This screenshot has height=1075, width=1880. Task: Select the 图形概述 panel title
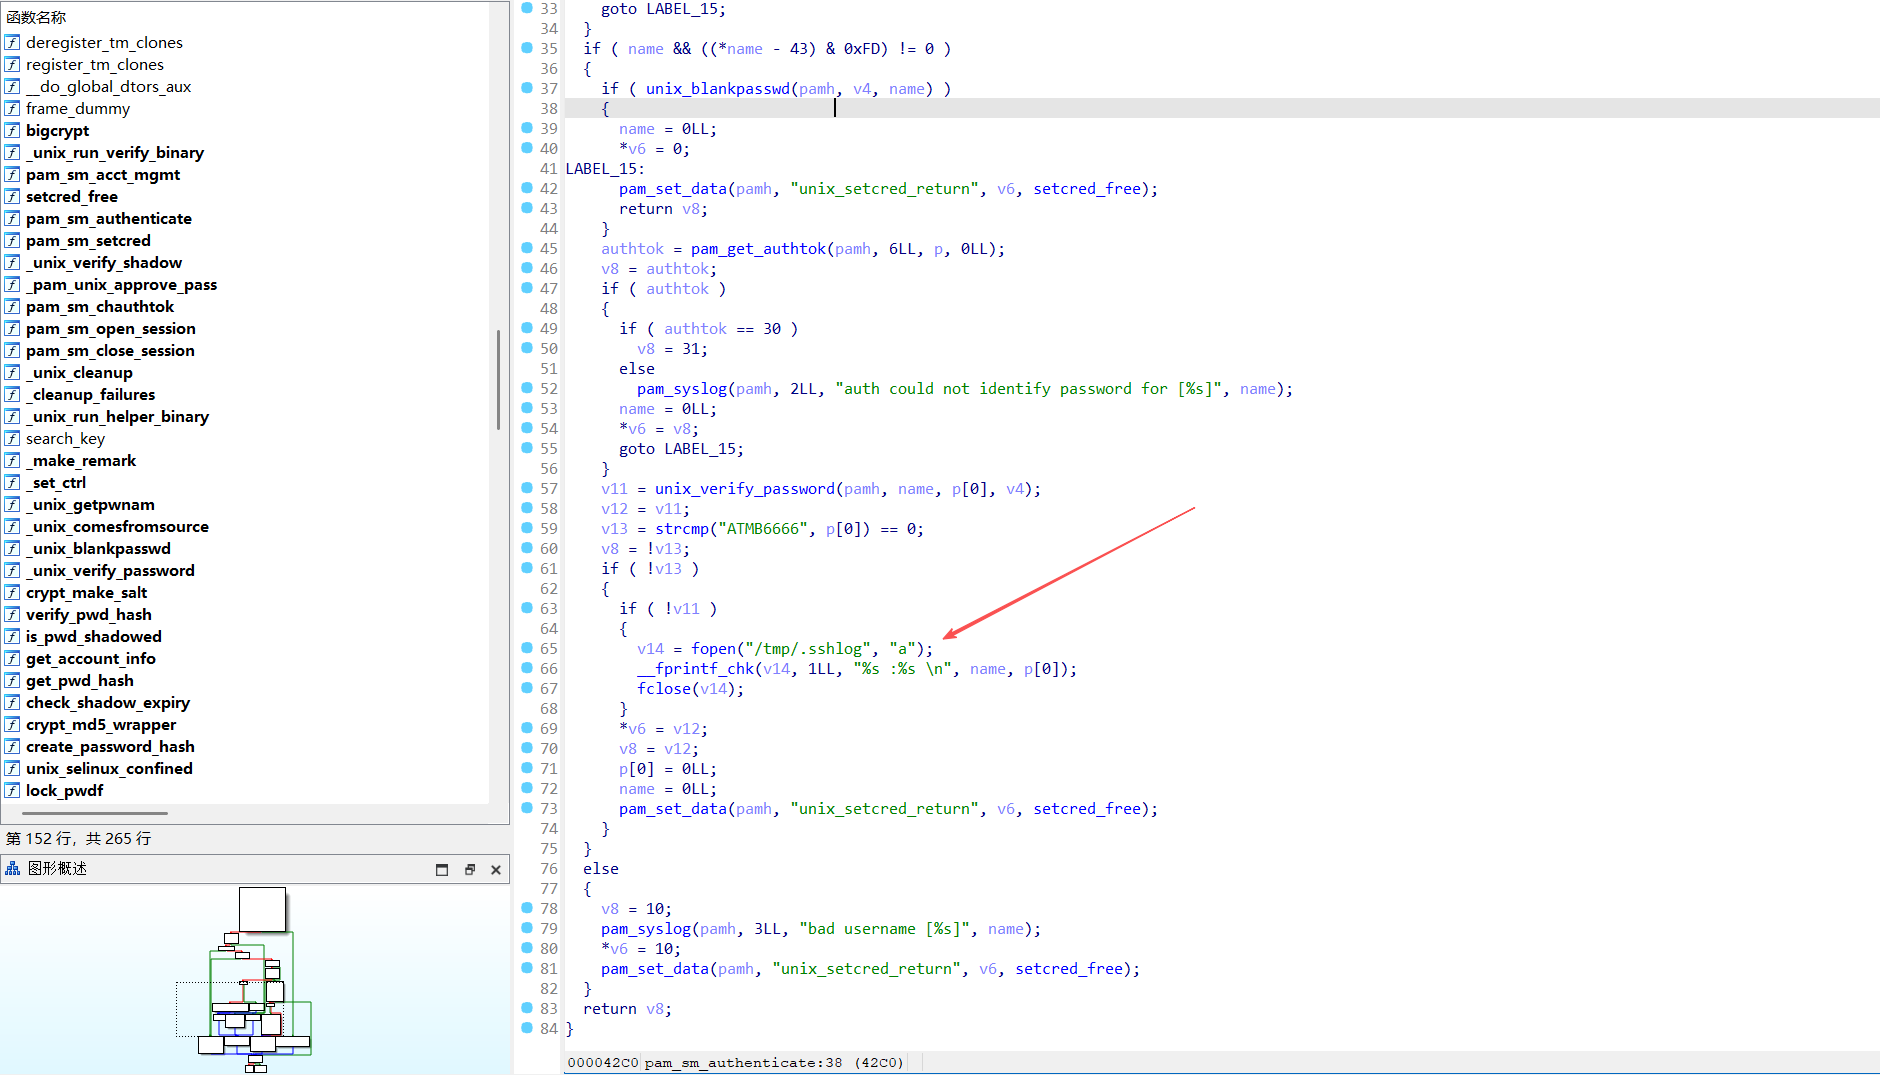click(60, 869)
